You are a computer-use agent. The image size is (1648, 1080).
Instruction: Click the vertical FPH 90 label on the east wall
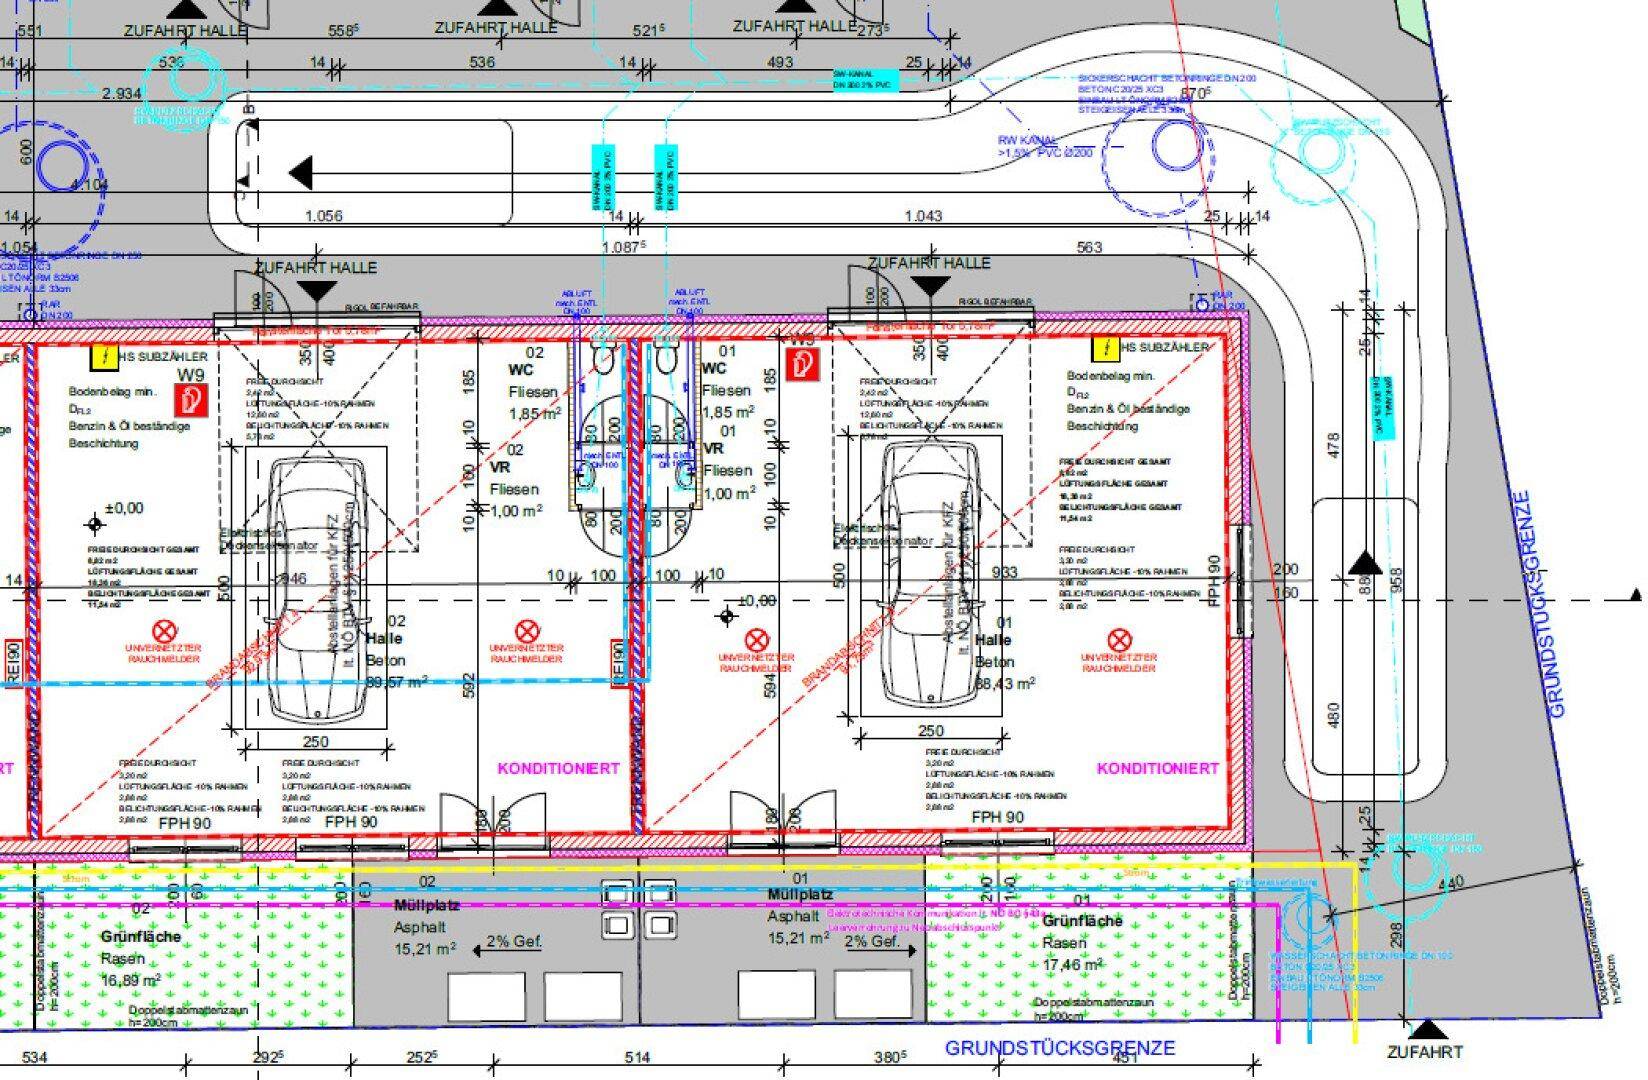click(1214, 579)
